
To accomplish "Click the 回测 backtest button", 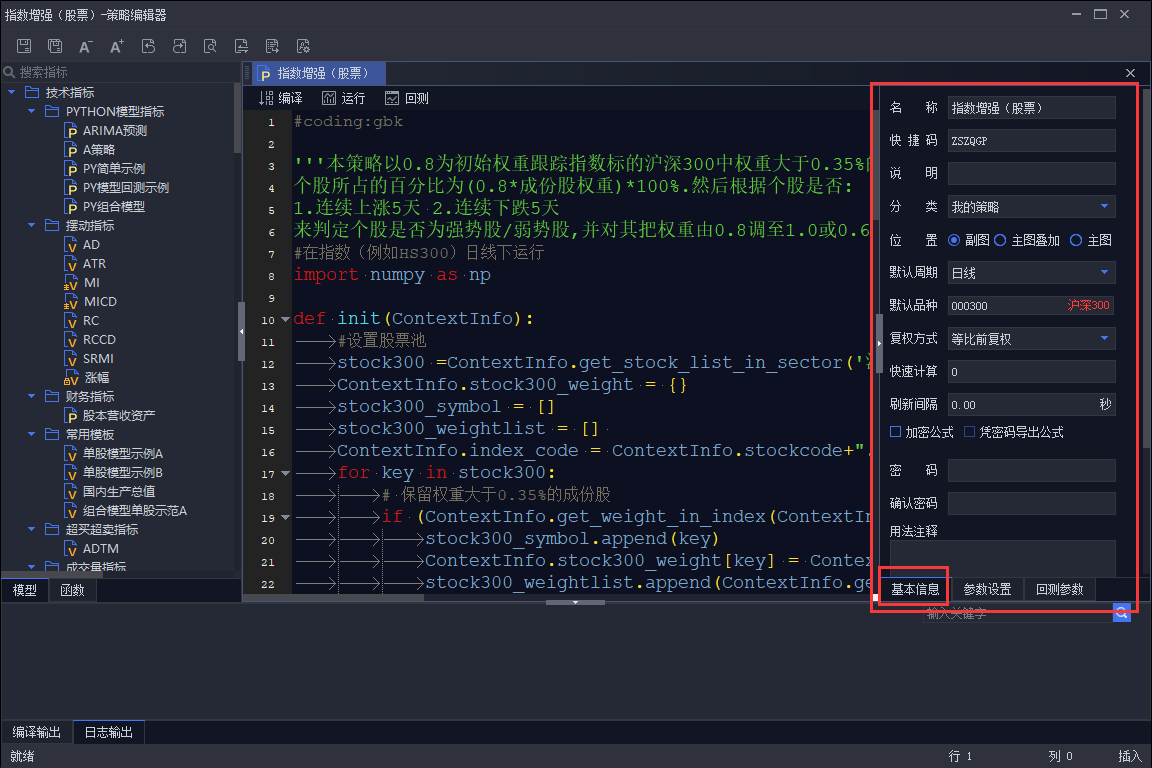I will tap(406, 98).
